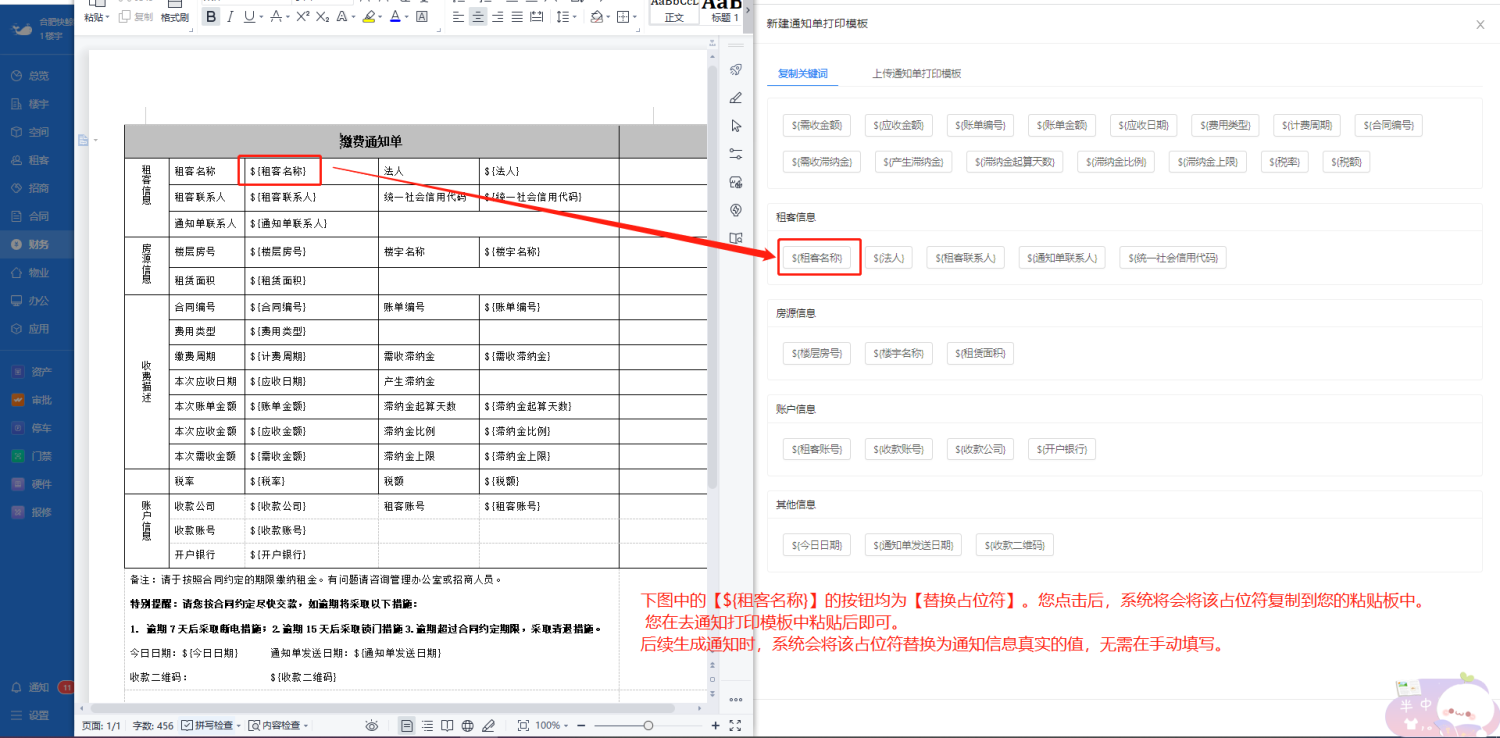
Task: Copy the ${租客名称} placeholder keyword
Action: pyautogui.click(x=816, y=258)
